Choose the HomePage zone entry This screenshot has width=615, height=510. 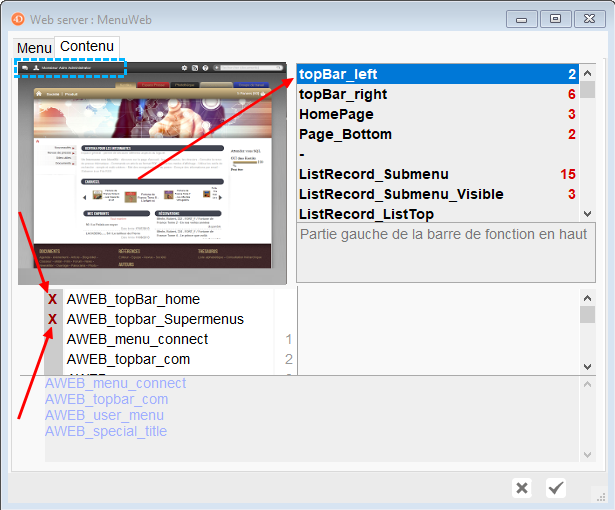[x=437, y=114]
